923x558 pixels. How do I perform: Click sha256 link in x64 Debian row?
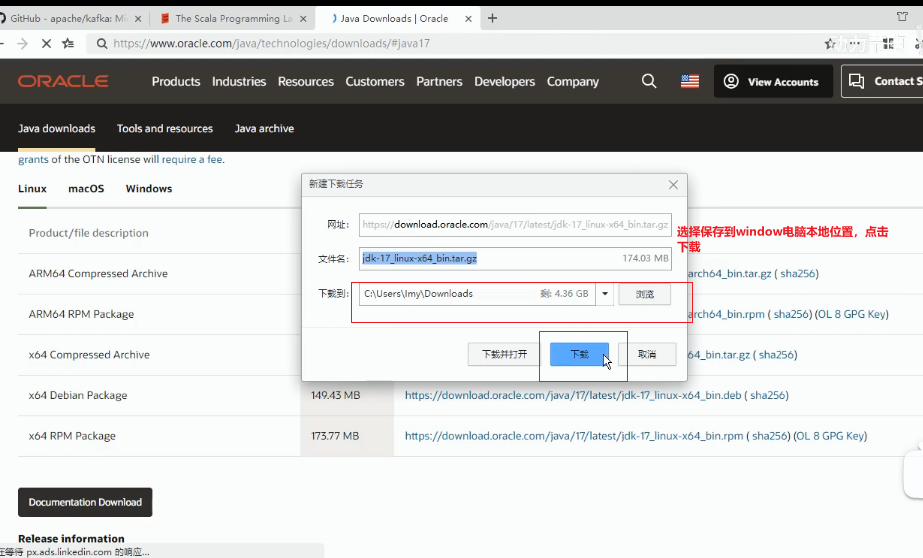(x=768, y=396)
